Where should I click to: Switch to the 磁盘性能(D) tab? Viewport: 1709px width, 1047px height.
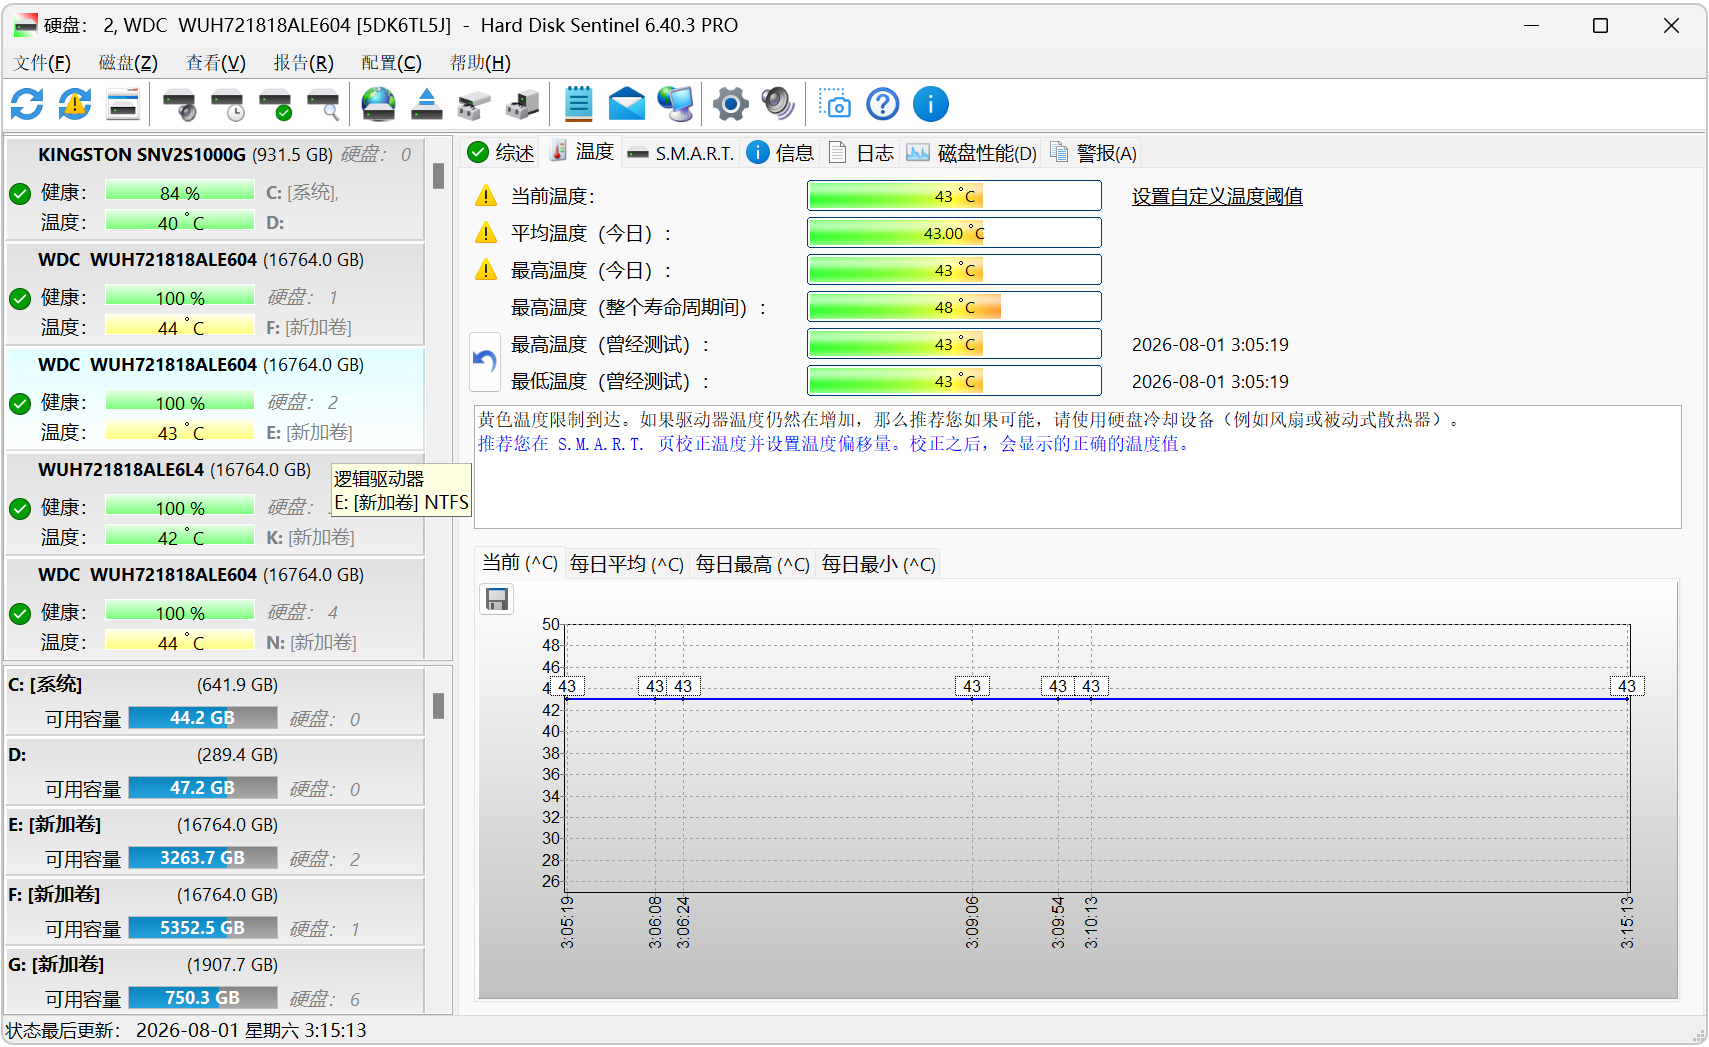972,153
